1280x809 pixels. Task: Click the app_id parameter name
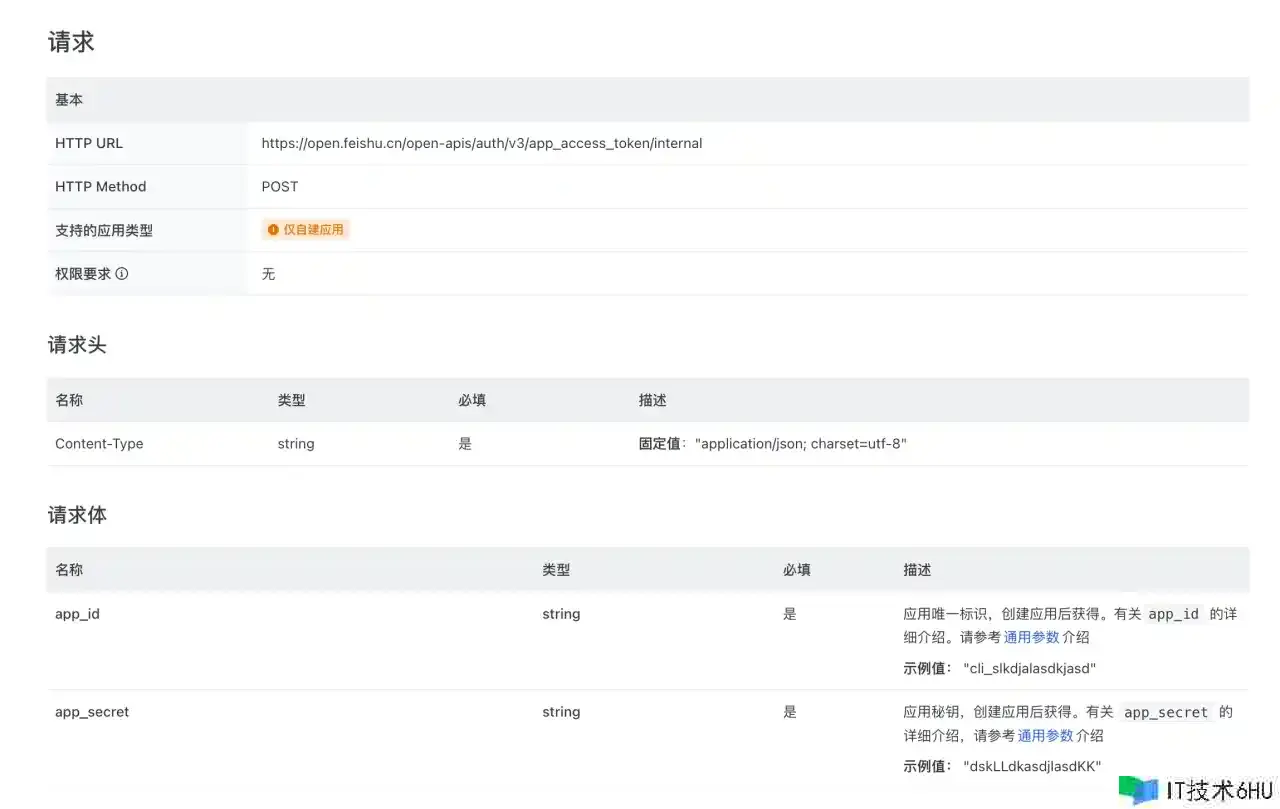(x=77, y=614)
